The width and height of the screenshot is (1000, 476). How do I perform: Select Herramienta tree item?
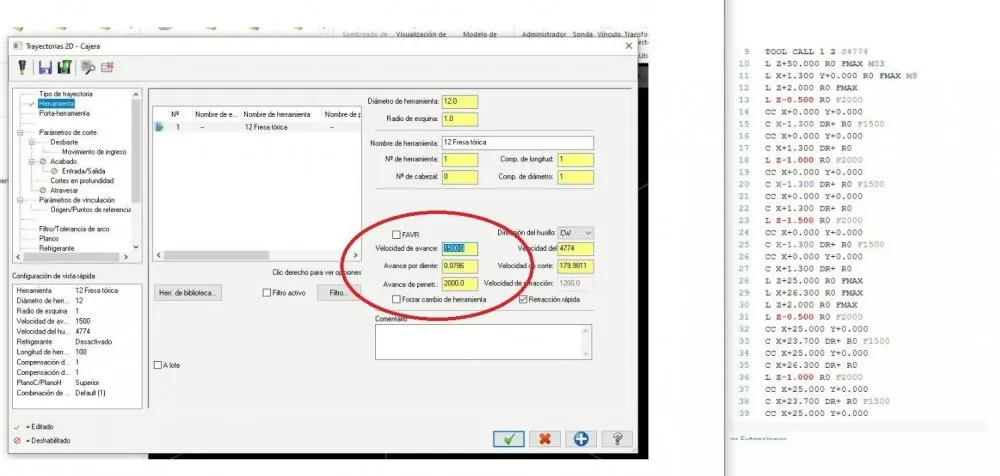pos(56,103)
